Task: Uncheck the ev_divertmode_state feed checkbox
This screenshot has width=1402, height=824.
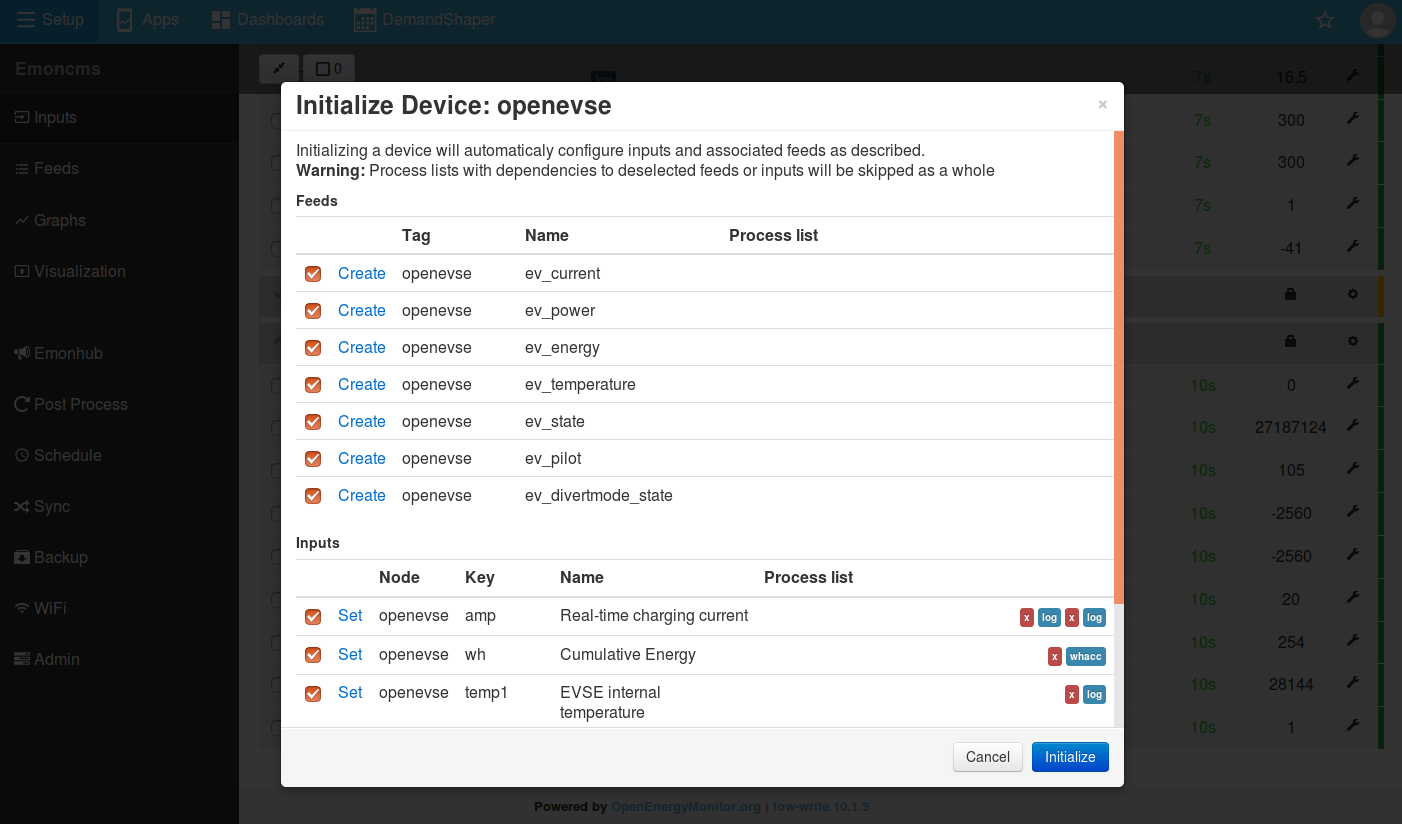Action: click(313, 496)
